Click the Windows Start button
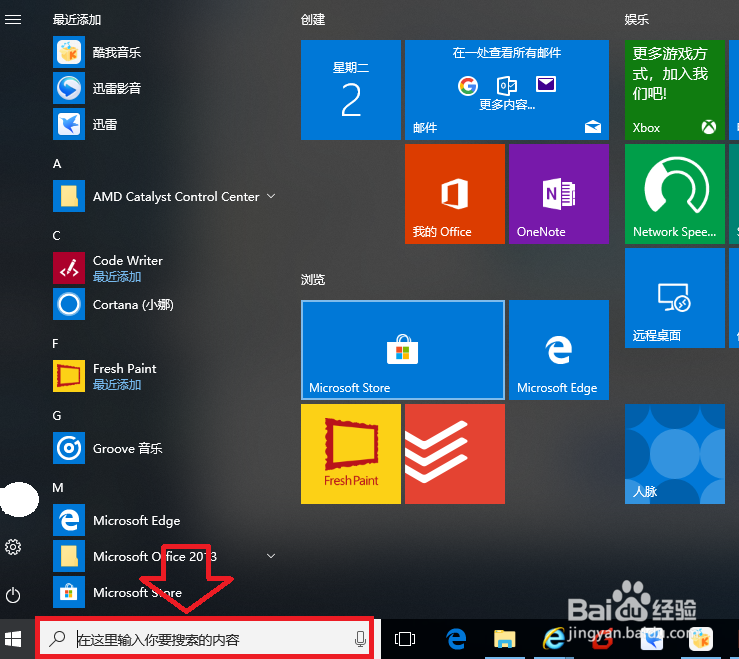 [13, 639]
